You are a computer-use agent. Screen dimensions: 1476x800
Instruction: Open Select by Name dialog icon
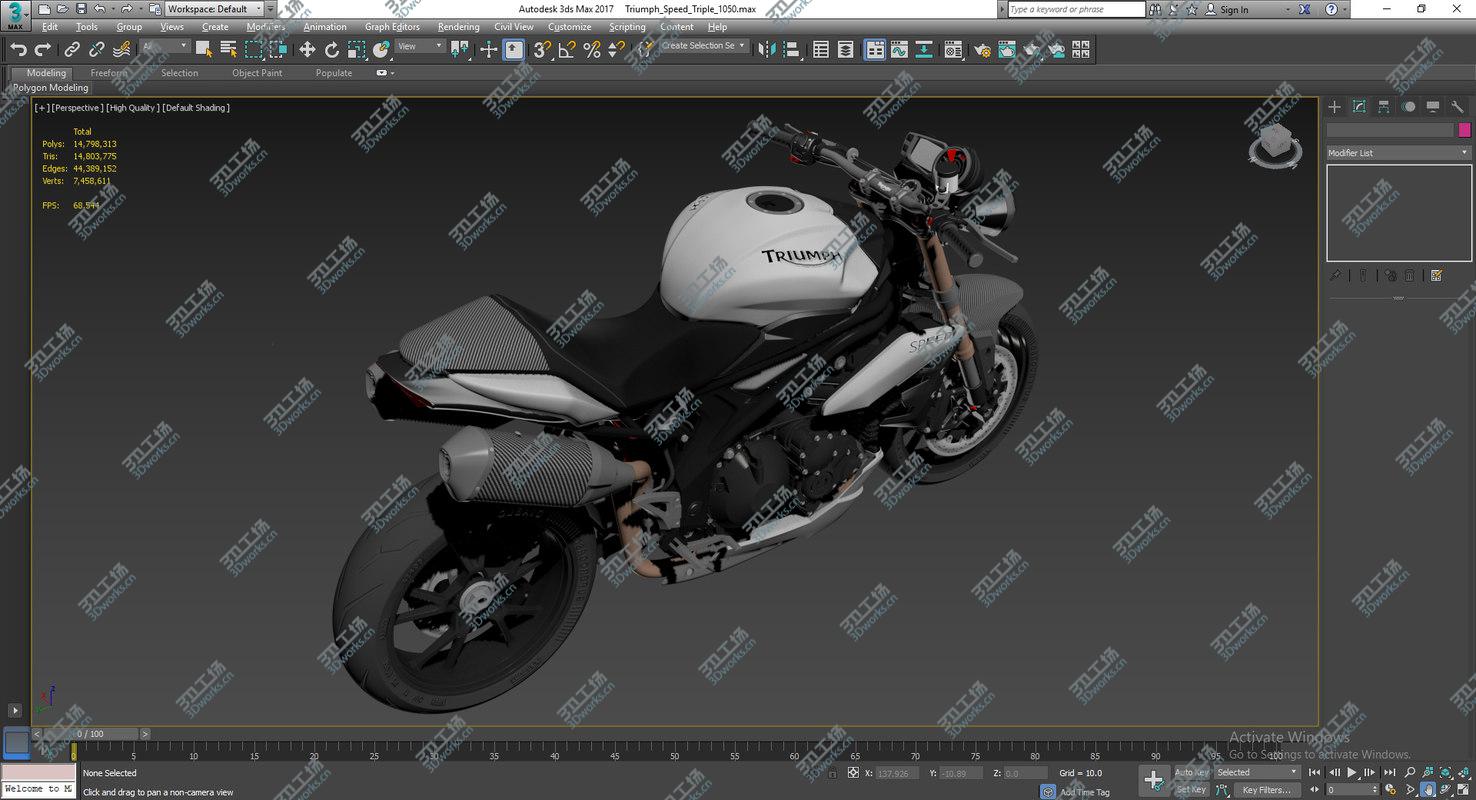[x=229, y=49]
